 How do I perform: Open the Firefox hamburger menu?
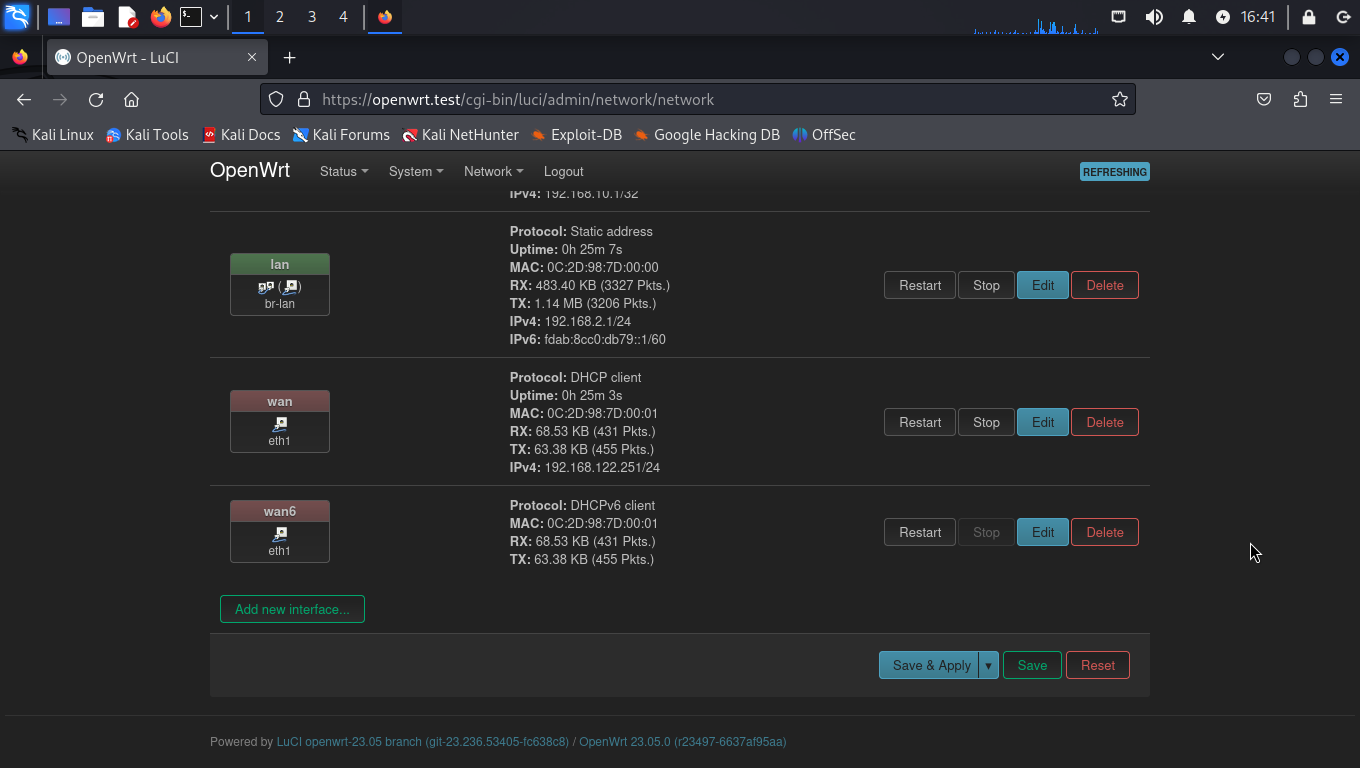coord(1336,99)
